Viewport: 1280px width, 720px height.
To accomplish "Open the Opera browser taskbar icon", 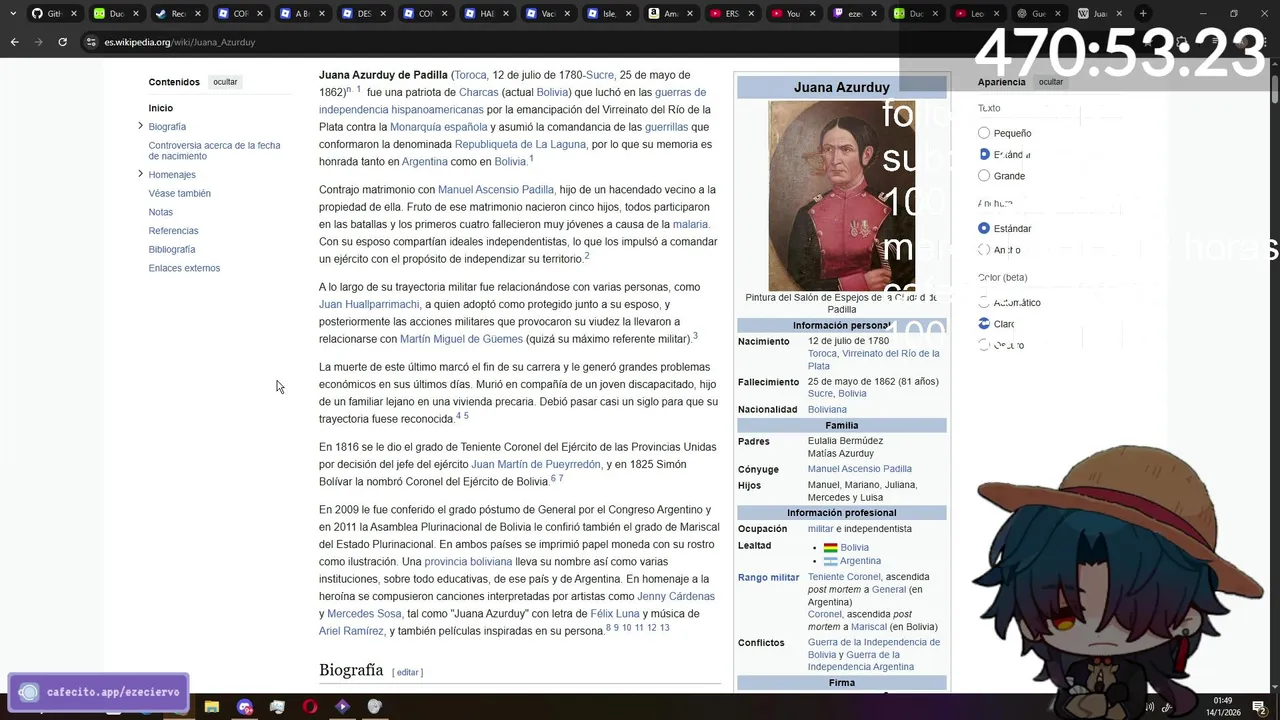I will coord(310,706).
